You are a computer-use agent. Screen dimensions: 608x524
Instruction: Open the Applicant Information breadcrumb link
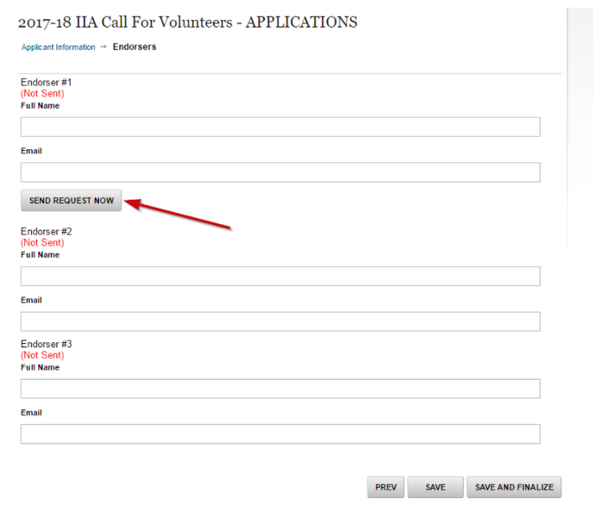58,47
